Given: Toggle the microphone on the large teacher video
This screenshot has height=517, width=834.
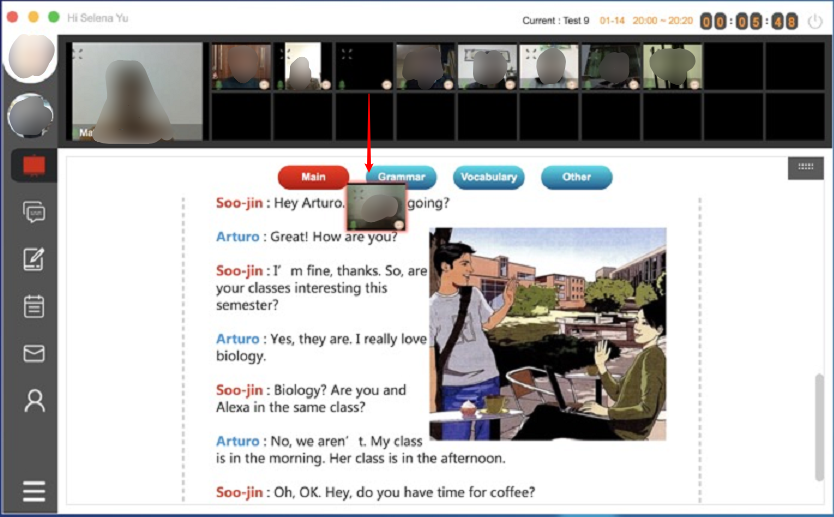Looking at the screenshot, I should (x=76, y=132).
